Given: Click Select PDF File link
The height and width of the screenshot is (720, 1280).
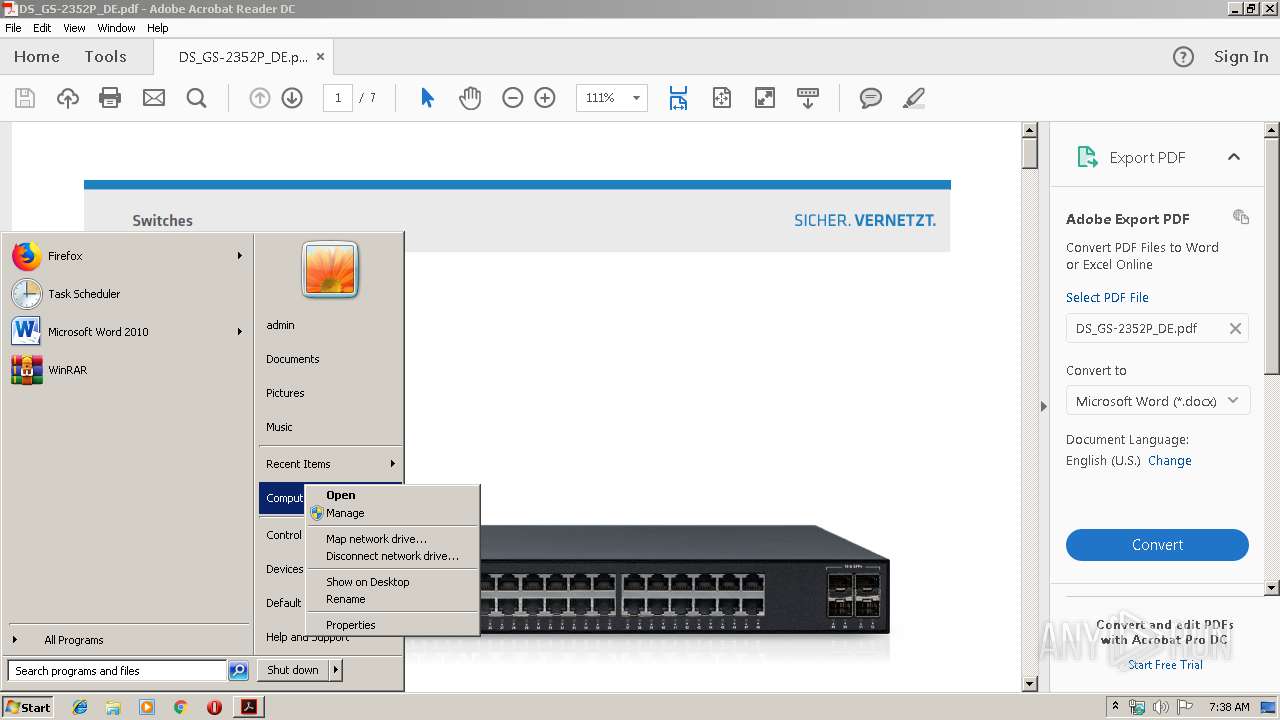Looking at the screenshot, I should pyautogui.click(x=1107, y=298).
